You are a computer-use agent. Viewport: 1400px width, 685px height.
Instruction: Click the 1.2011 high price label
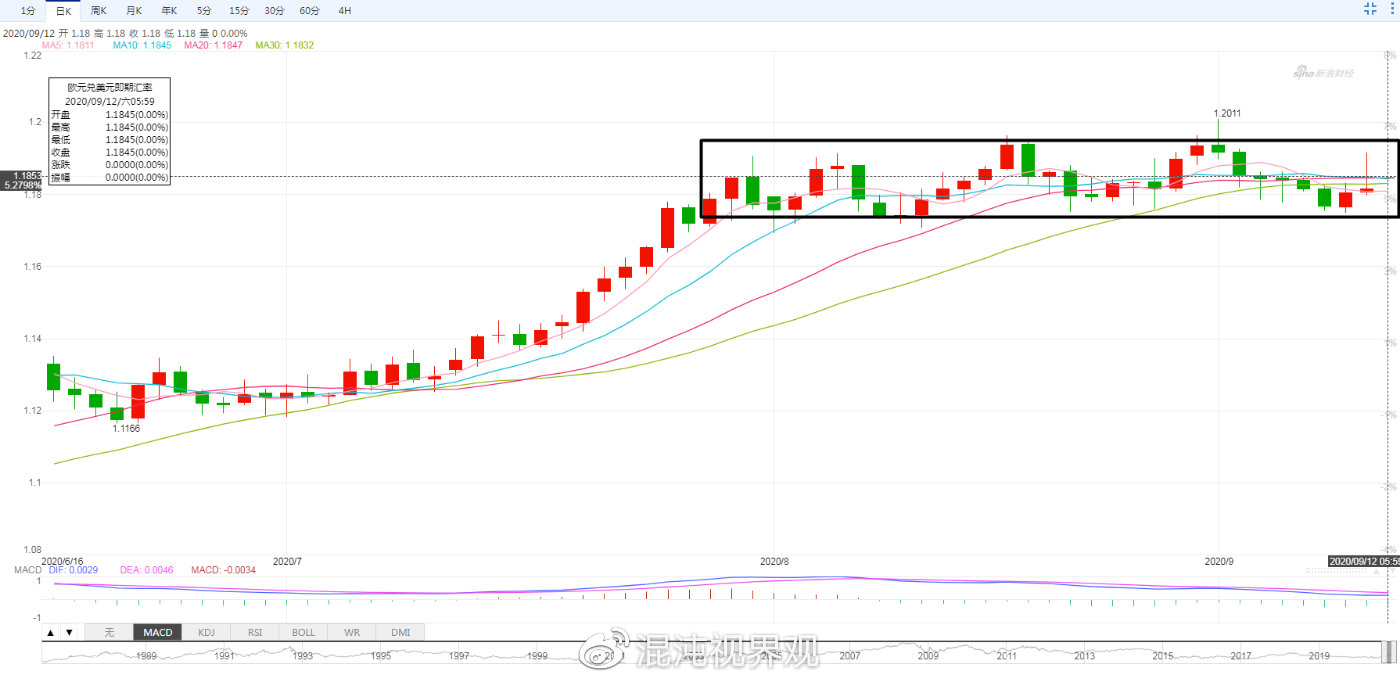(1227, 113)
